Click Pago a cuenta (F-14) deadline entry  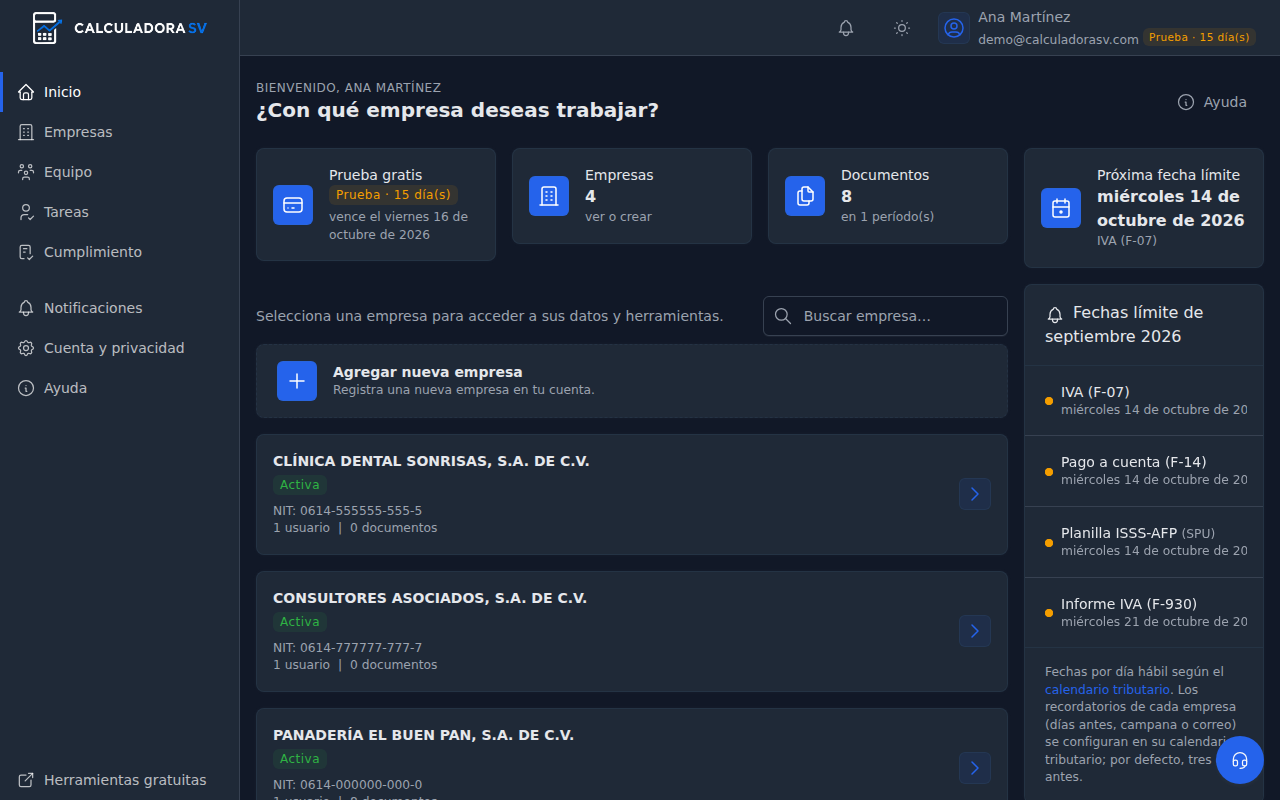1144,471
